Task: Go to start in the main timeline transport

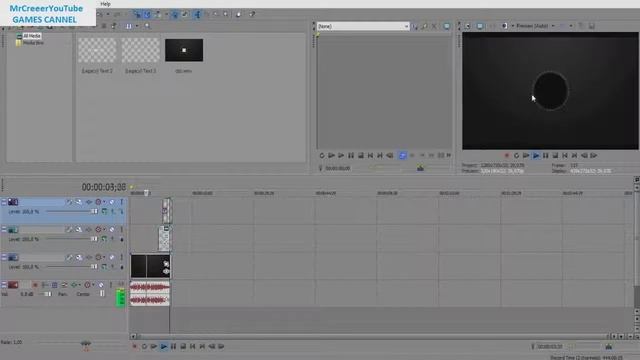Action: point(193,347)
